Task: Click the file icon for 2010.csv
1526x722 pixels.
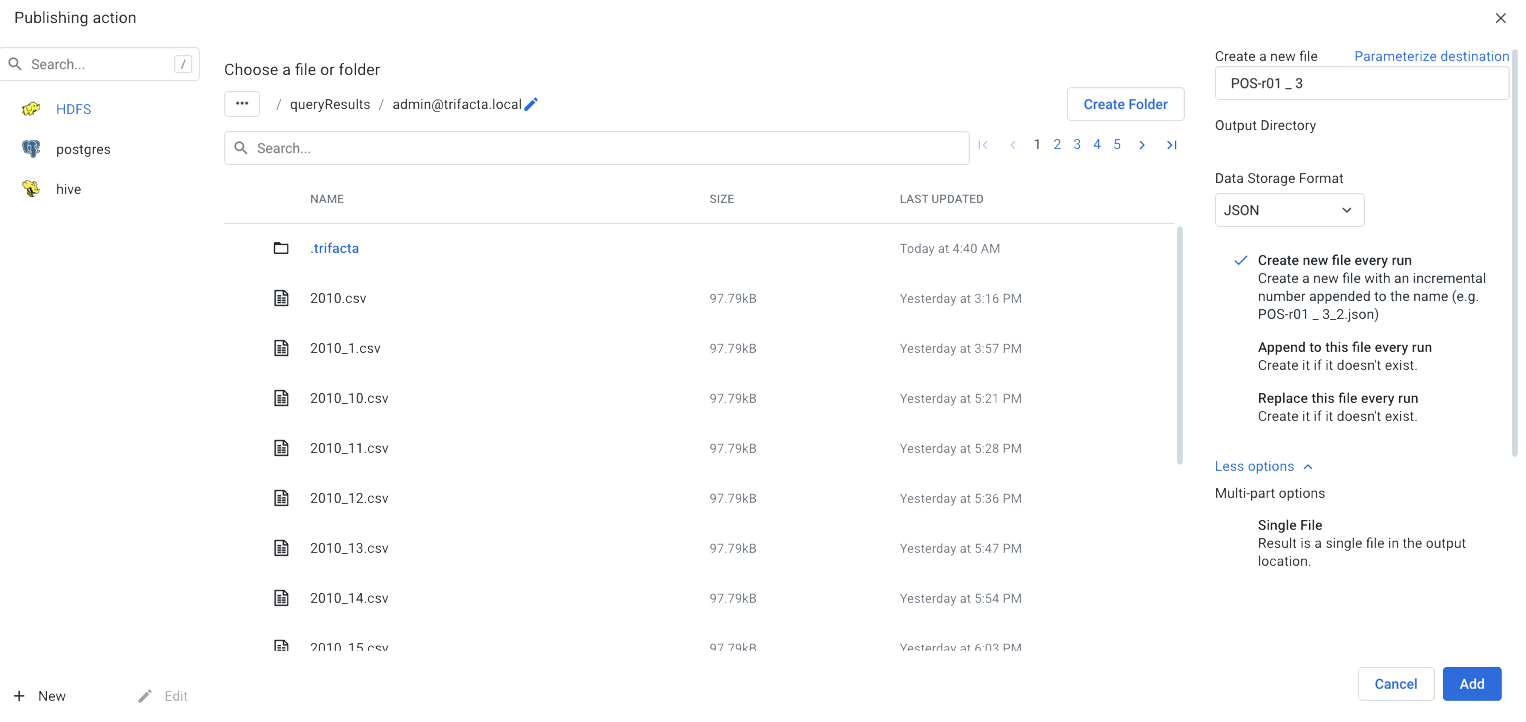Action: pos(281,298)
